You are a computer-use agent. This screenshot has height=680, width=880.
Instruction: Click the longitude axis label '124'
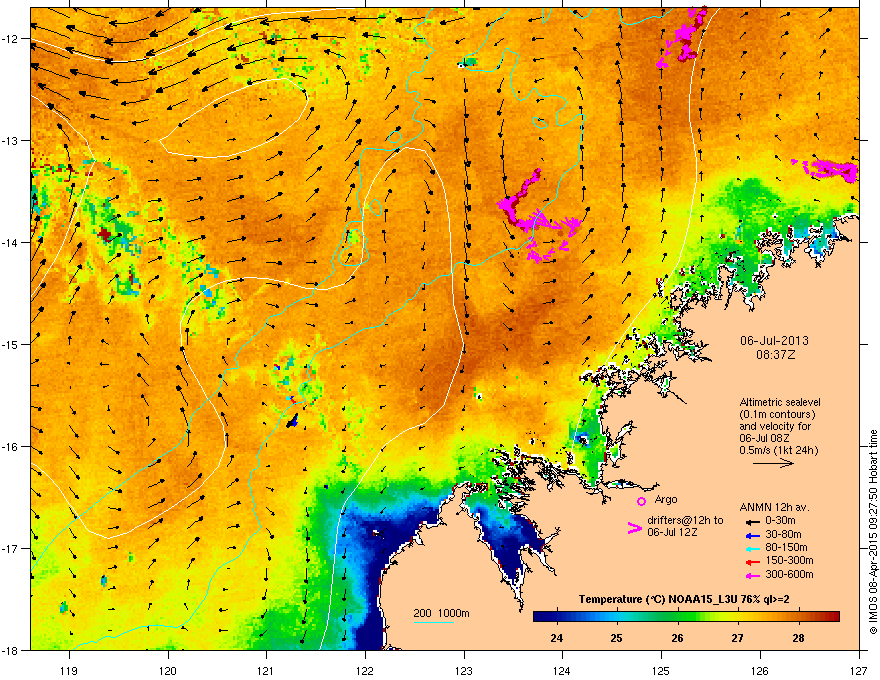point(562,670)
